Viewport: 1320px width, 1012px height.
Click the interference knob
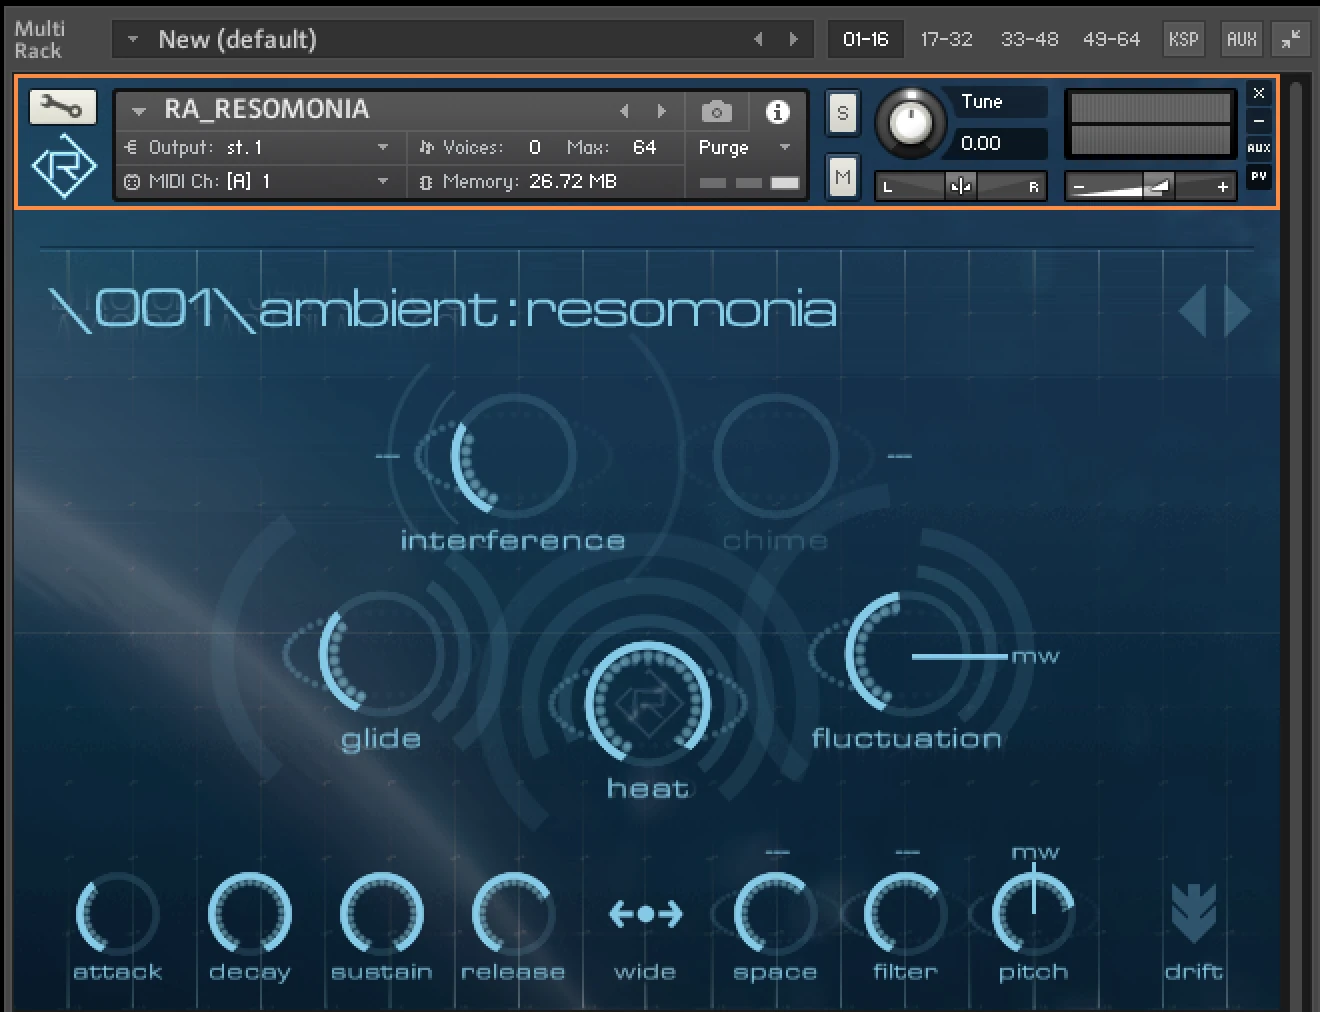(512, 456)
